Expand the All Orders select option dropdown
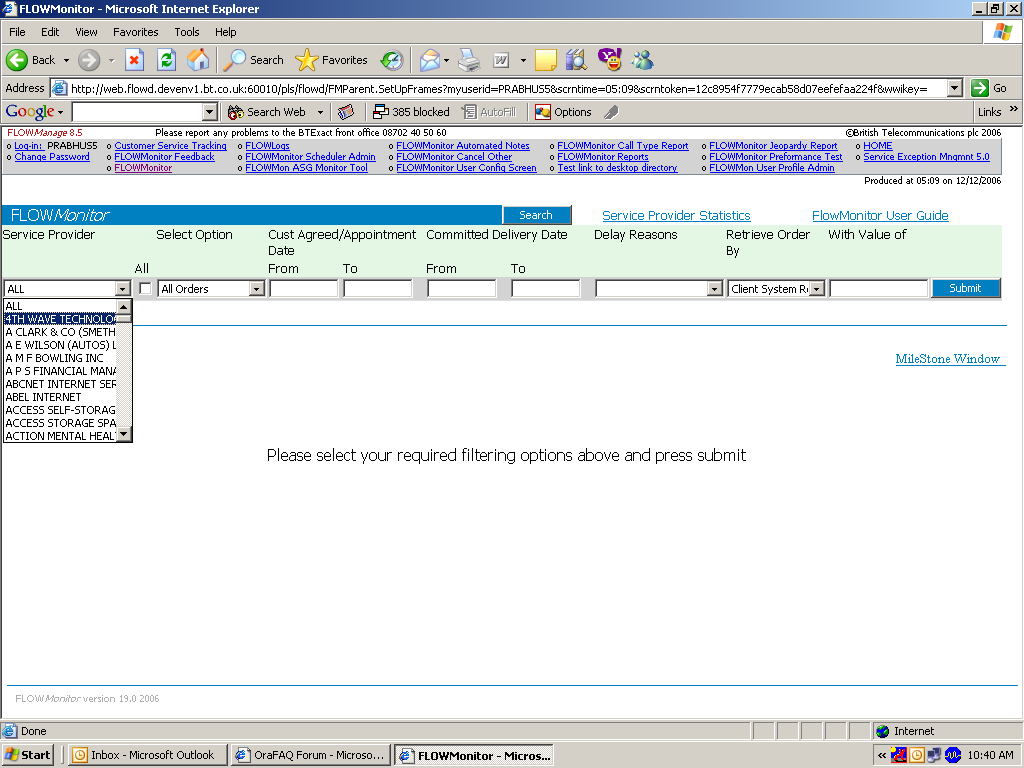 click(257, 289)
